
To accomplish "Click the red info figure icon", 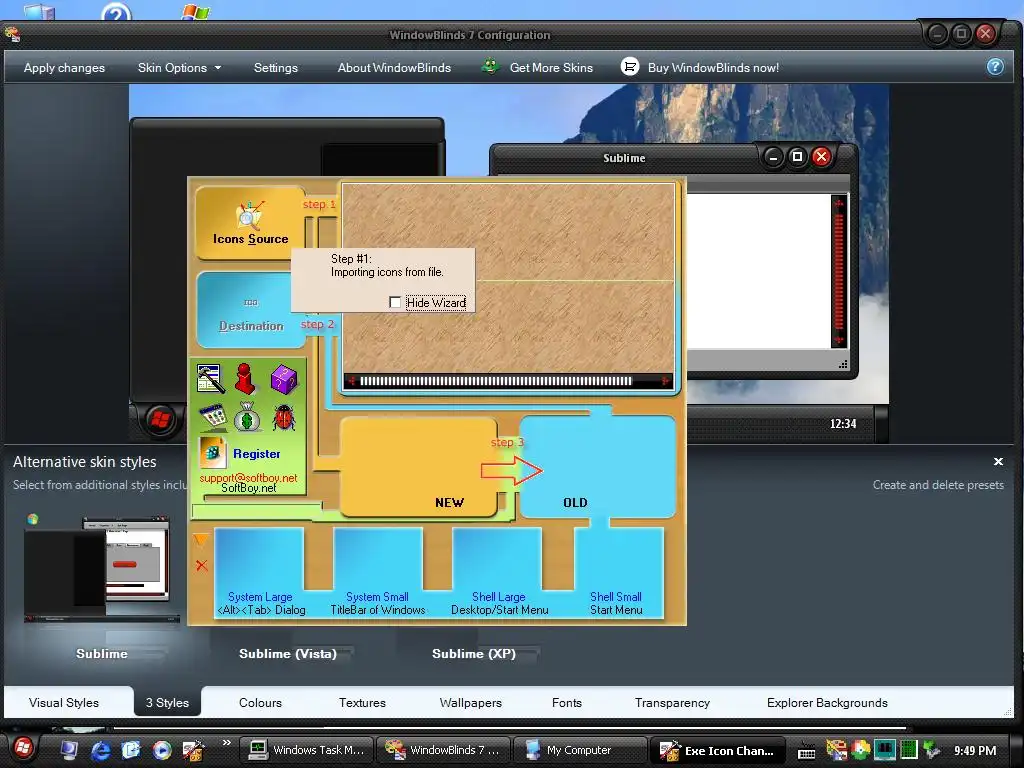I will 246,379.
